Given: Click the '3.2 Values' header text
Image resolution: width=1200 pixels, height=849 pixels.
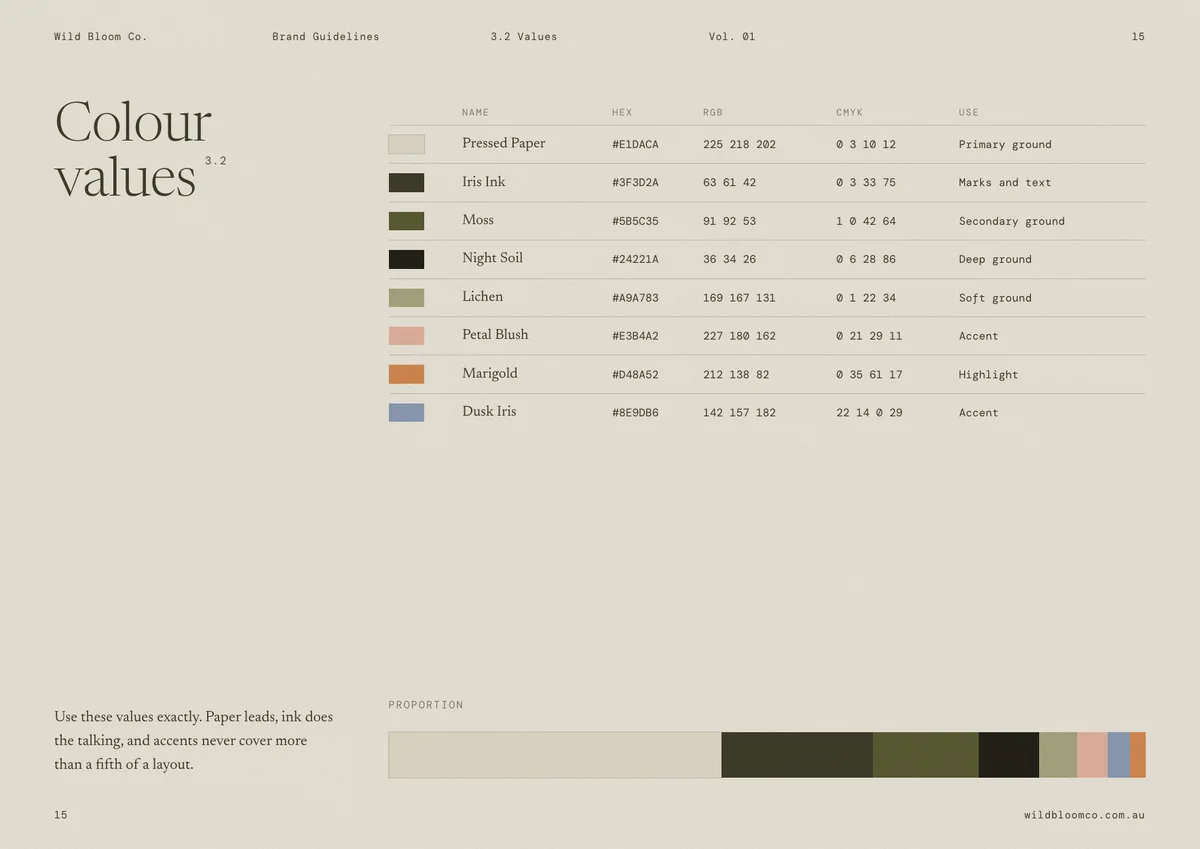Looking at the screenshot, I should [524, 37].
